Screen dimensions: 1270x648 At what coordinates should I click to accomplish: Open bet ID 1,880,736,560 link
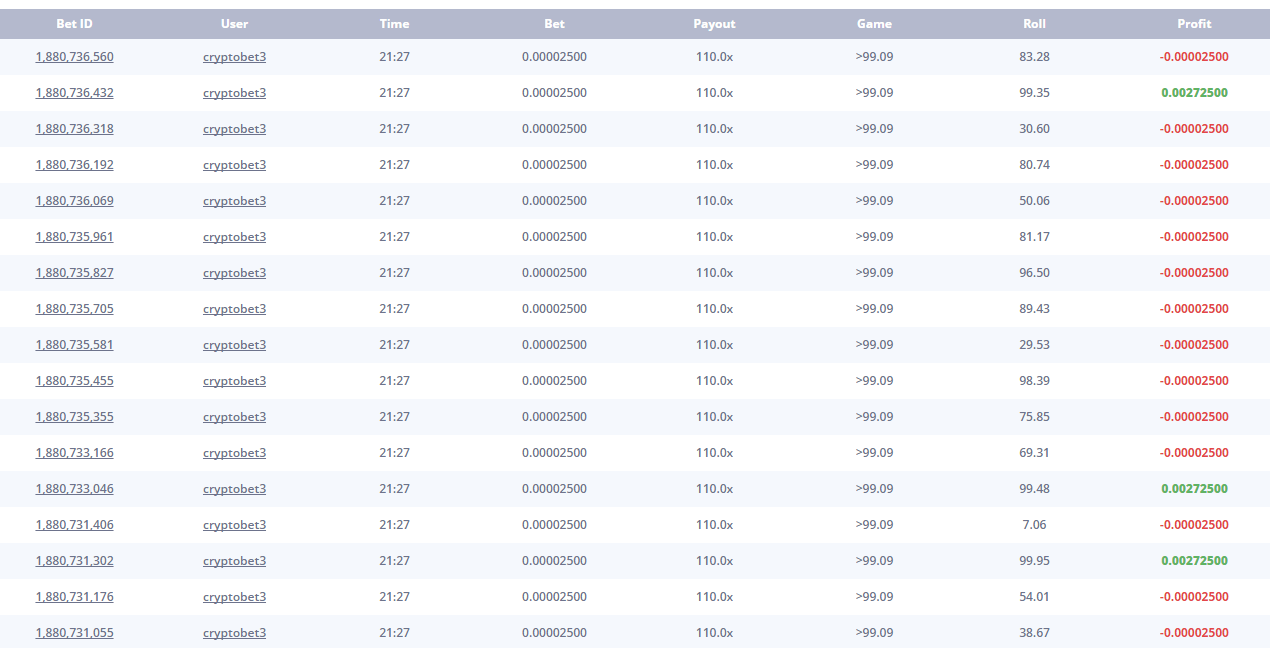(74, 57)
